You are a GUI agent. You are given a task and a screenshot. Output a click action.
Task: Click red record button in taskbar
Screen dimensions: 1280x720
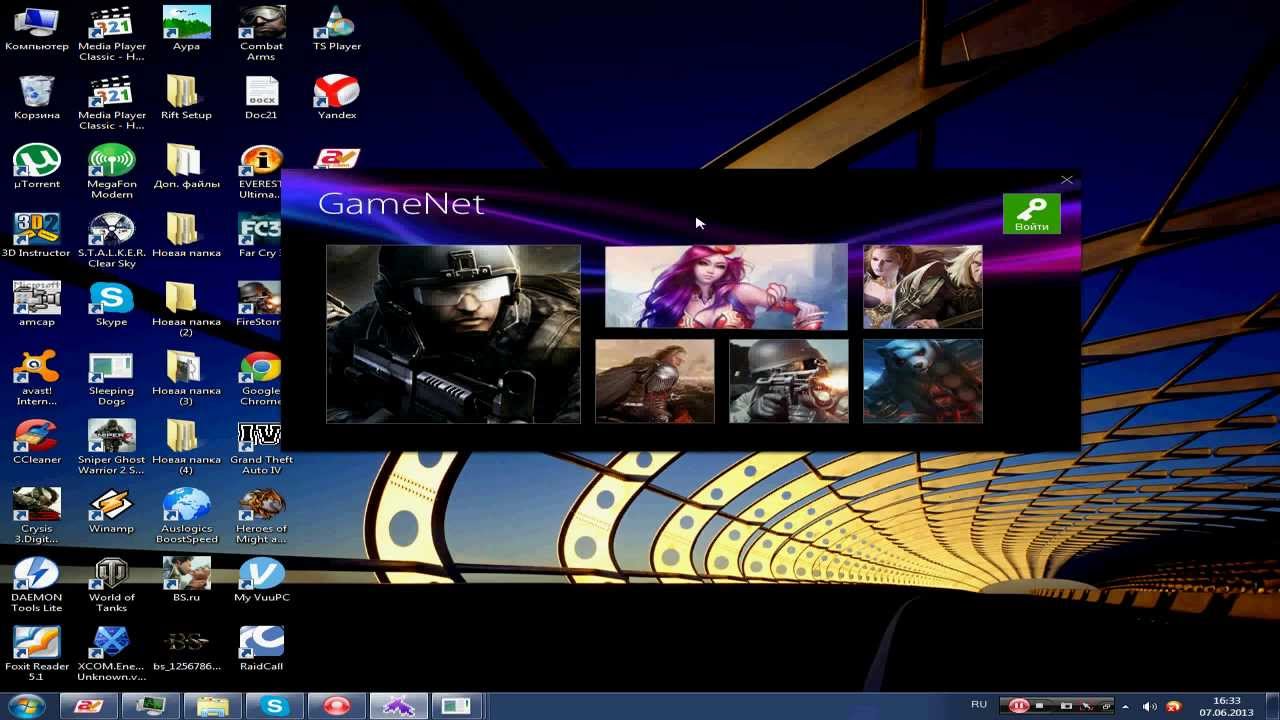point(337,706)
